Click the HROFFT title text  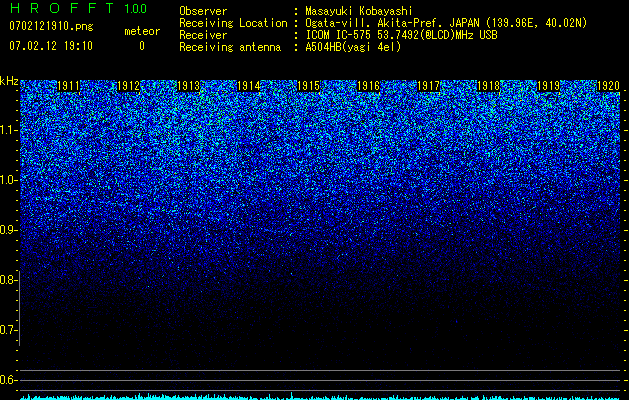tap(62, 8)
